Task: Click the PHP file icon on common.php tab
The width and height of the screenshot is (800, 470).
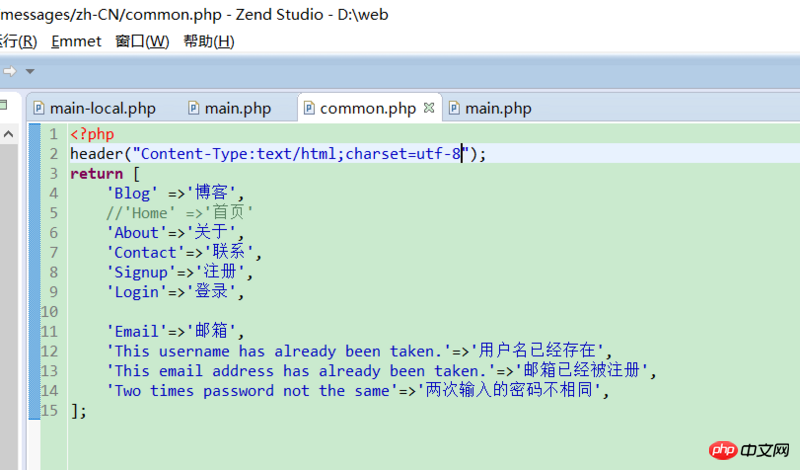Action: [309, 108]
